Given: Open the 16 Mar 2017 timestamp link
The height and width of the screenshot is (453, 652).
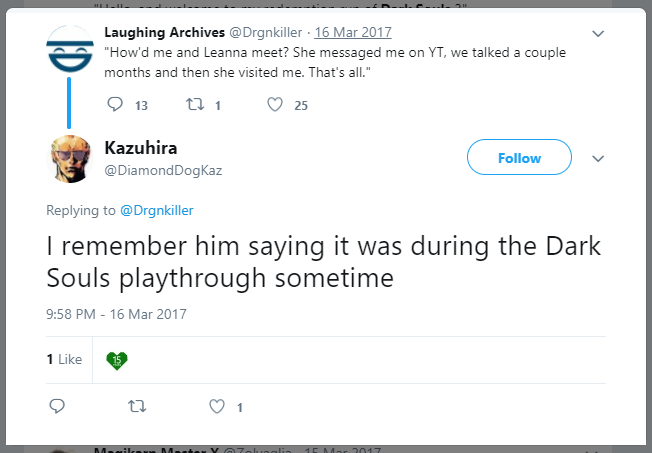Looking at the screenshot, I should 353,32.
